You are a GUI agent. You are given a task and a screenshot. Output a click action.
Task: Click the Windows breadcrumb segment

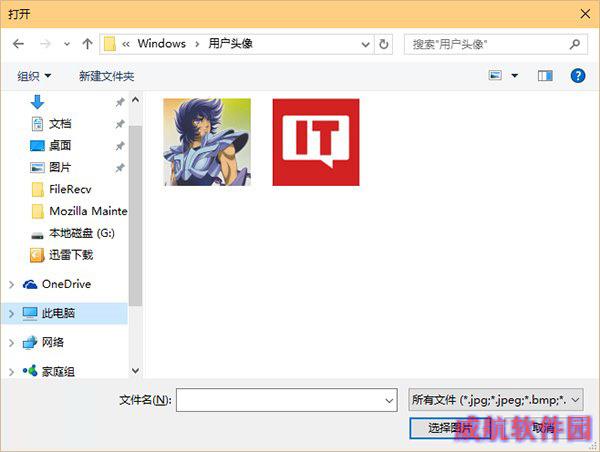point(161,44)
